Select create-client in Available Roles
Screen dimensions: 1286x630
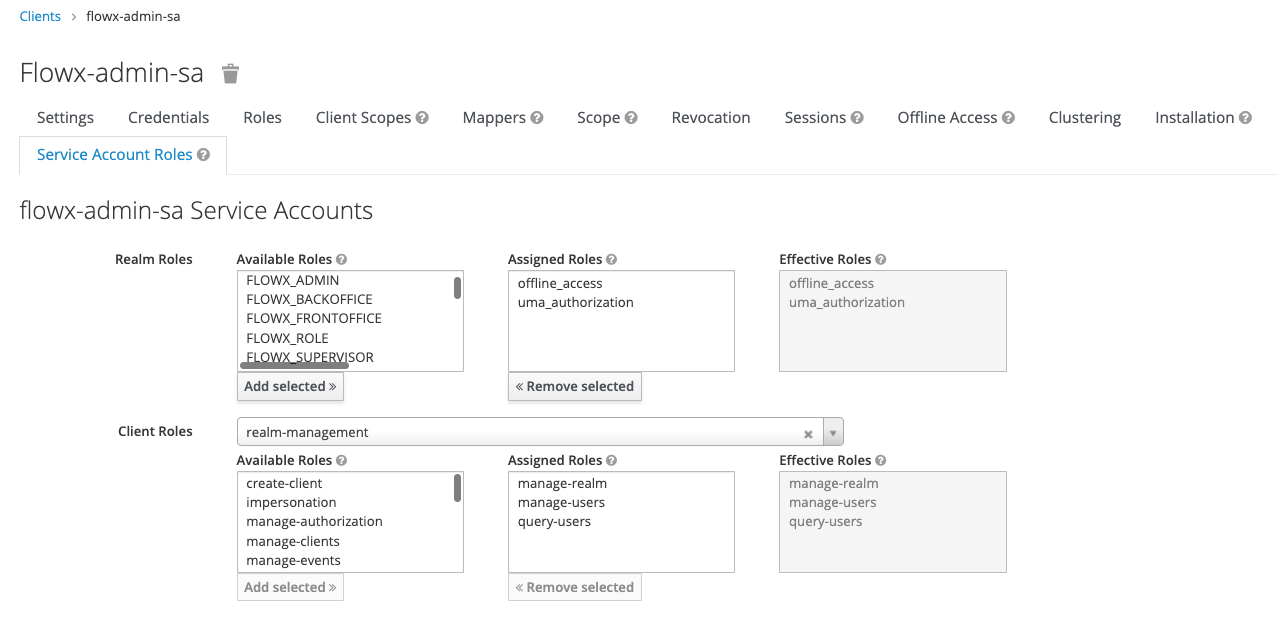pos(284,483)
